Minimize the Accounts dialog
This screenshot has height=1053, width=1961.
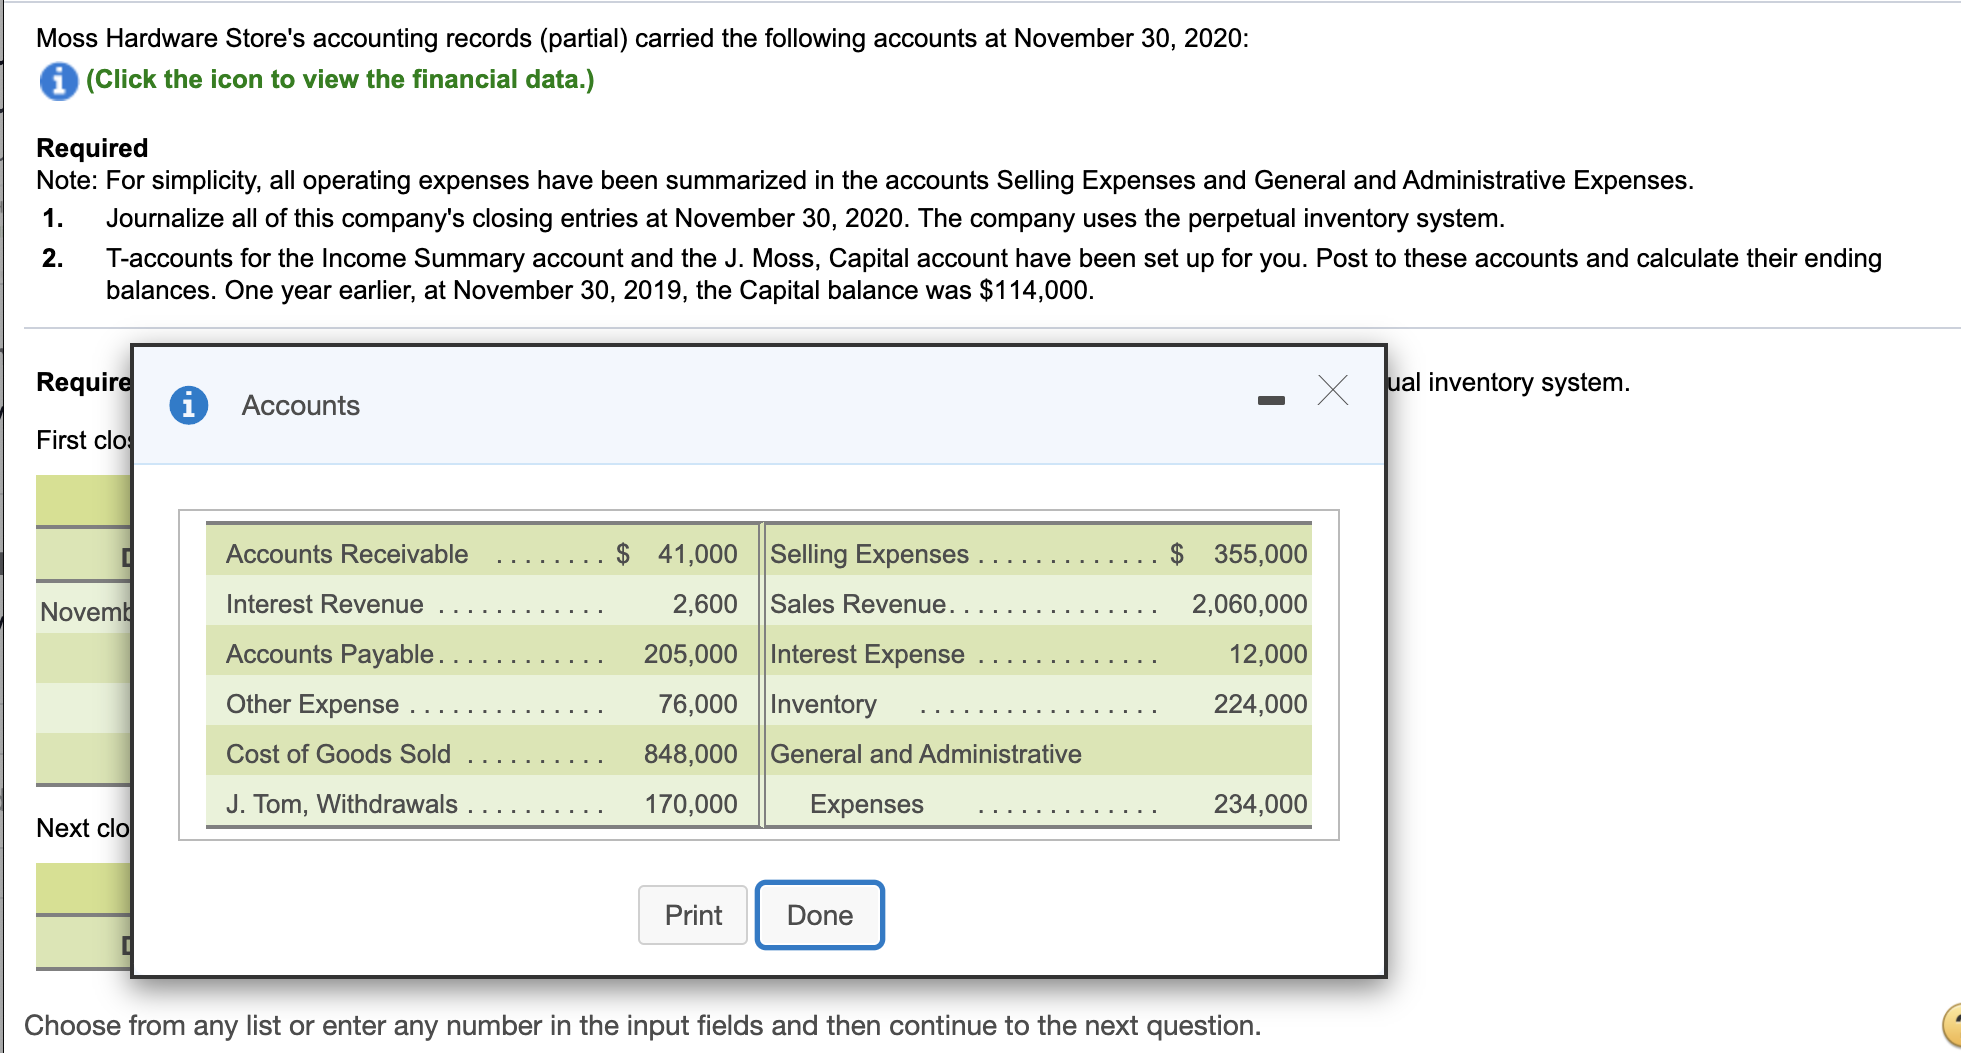coord(1272,398)
